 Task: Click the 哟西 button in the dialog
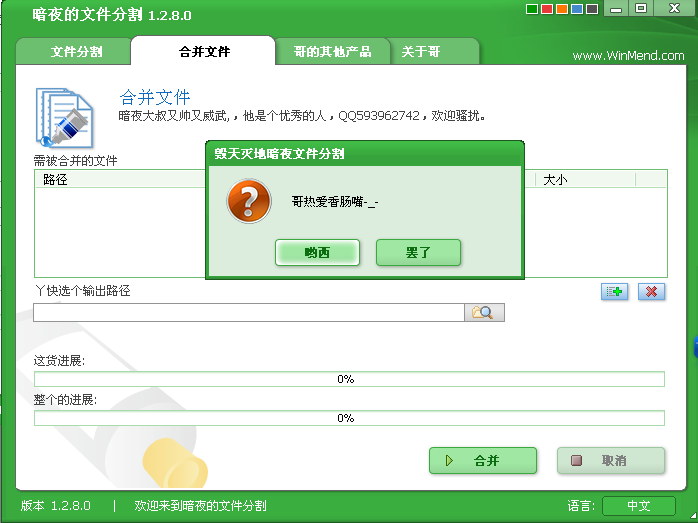pos(317,253)
